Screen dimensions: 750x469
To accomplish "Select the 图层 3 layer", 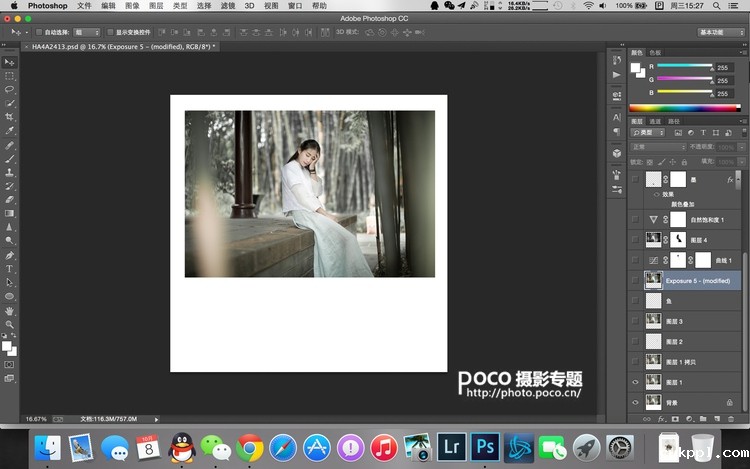I will pyautogui.click(x=690, y=321).
